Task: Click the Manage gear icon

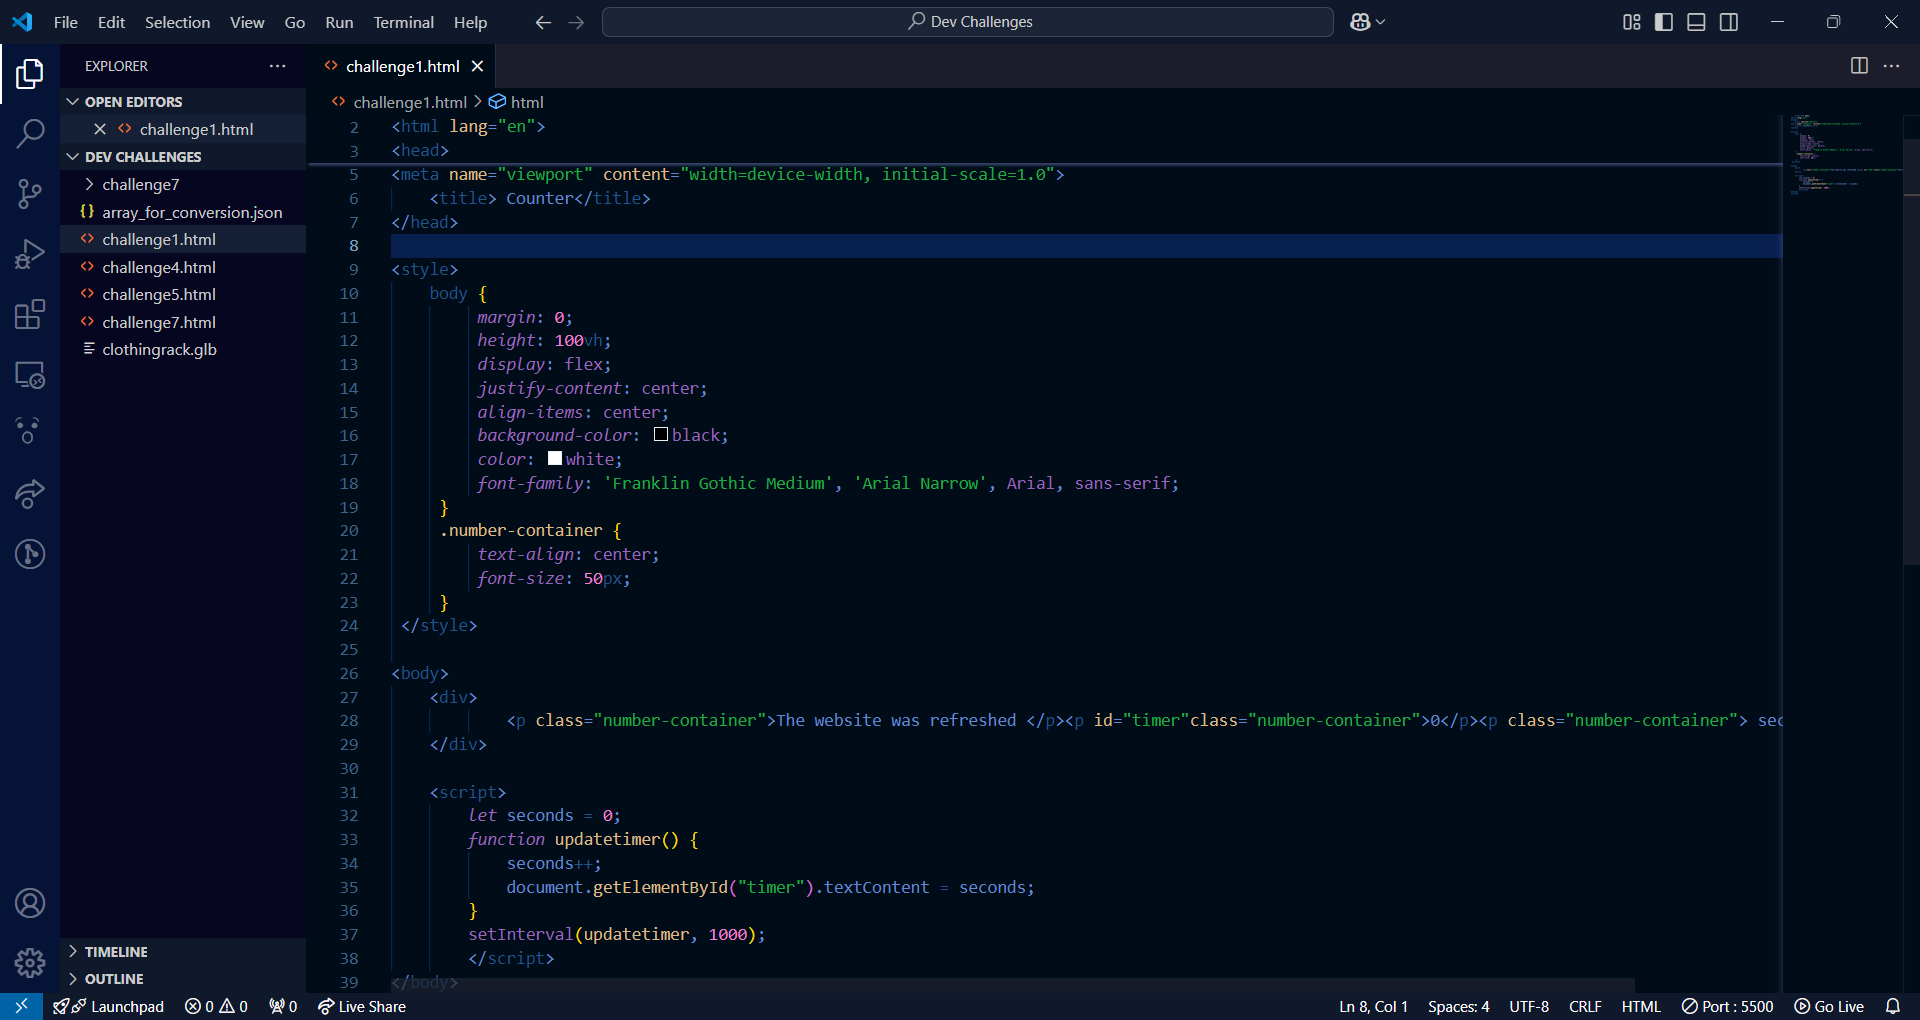Action: click(30, 962)
